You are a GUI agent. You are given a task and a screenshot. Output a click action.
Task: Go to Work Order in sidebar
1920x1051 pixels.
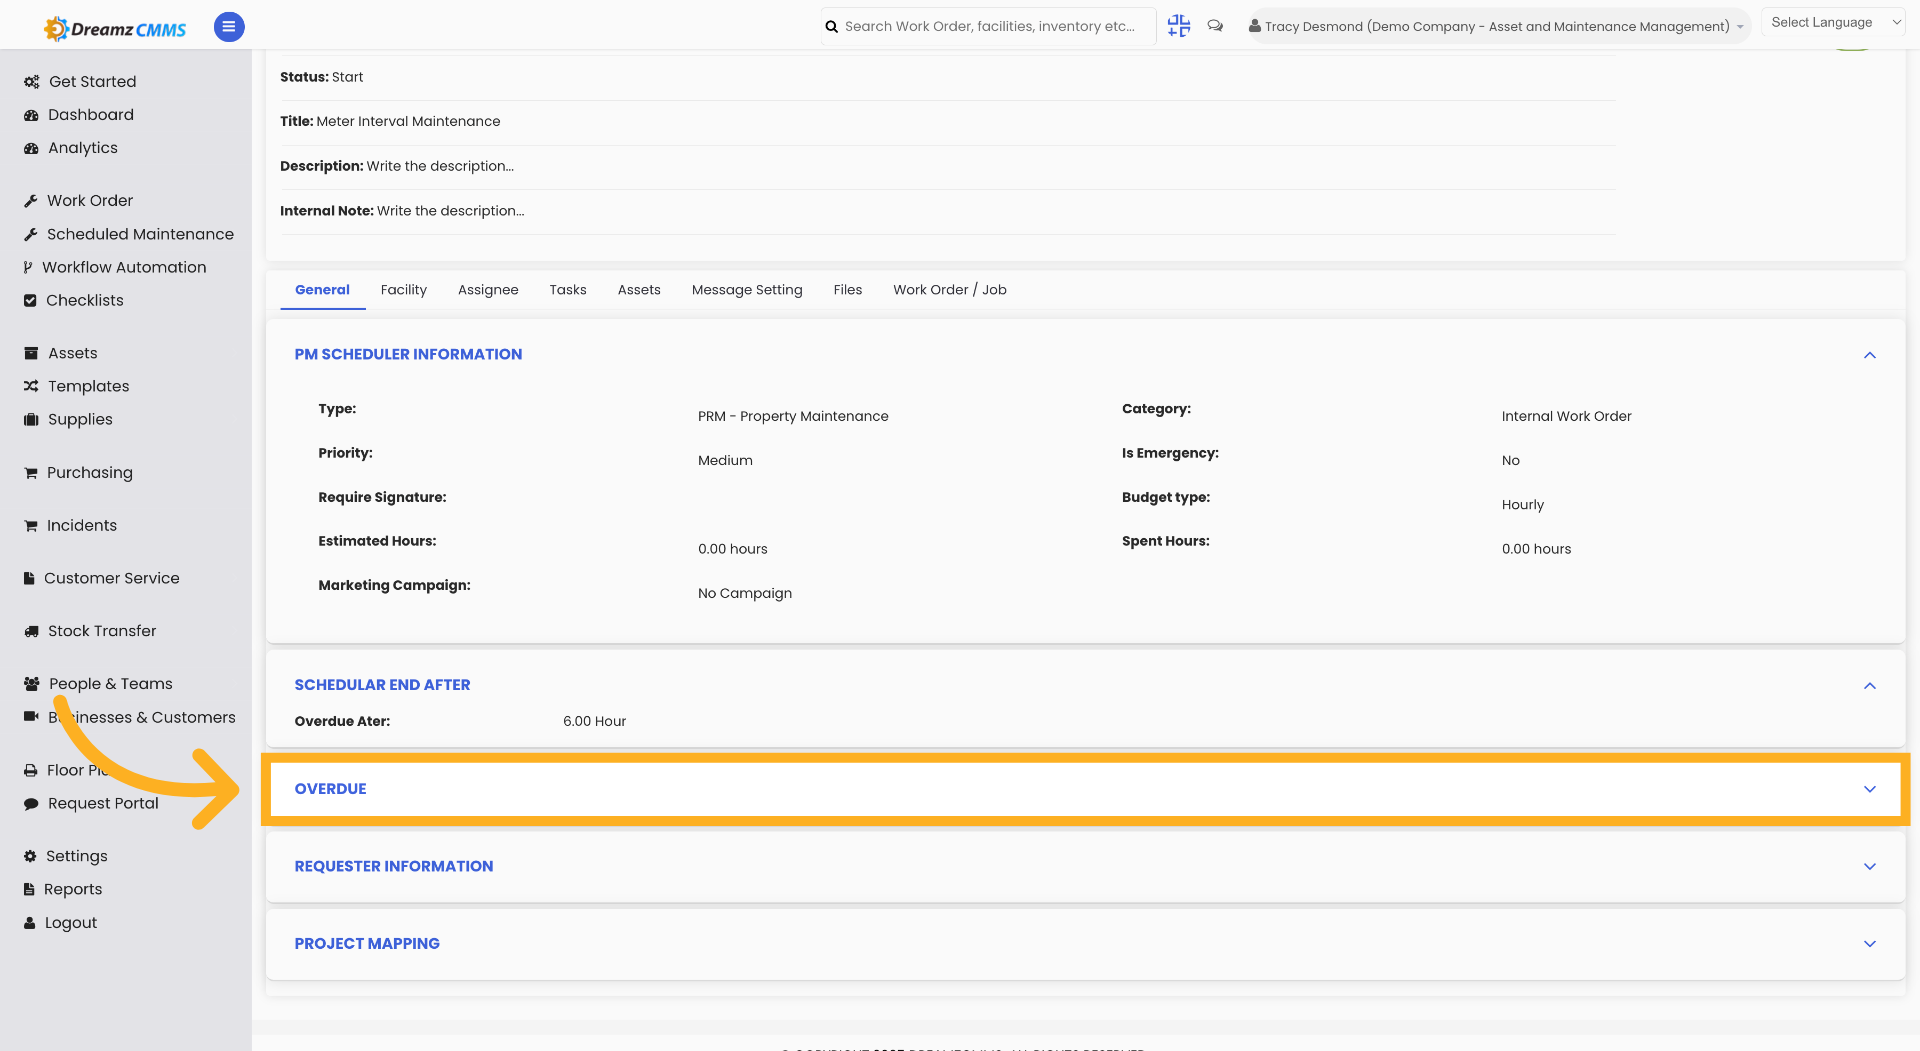90,201
